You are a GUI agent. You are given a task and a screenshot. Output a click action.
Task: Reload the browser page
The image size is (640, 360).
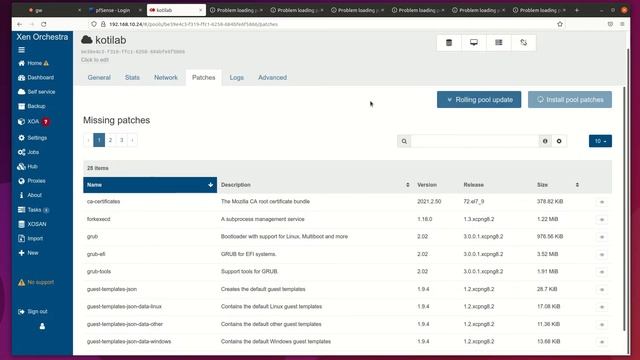tap(44, 24)
